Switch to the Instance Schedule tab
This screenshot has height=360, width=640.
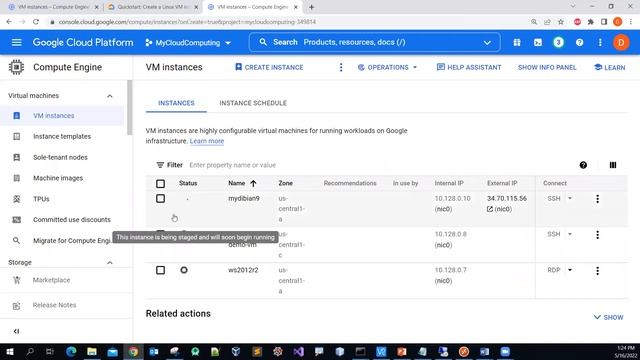point(253,103)
